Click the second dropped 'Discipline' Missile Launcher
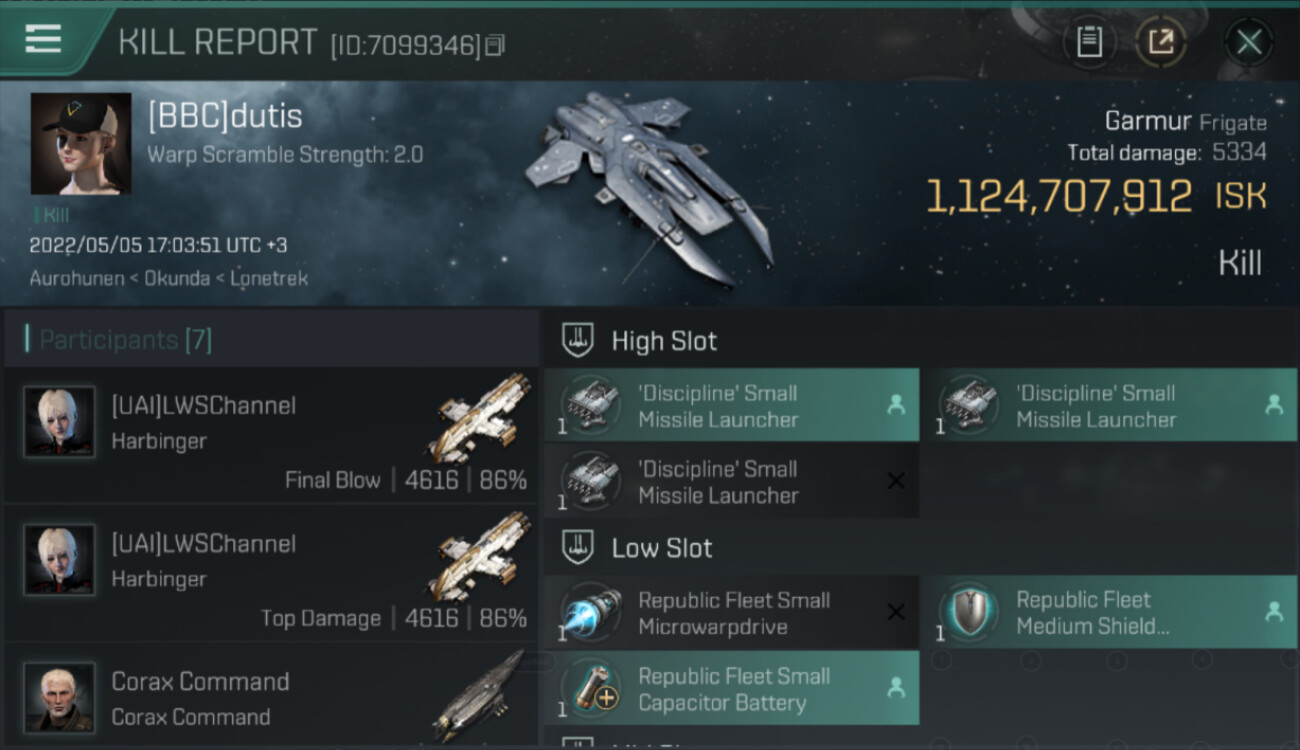Viewport: 1300px width, 750px height. pos(1109,406)
